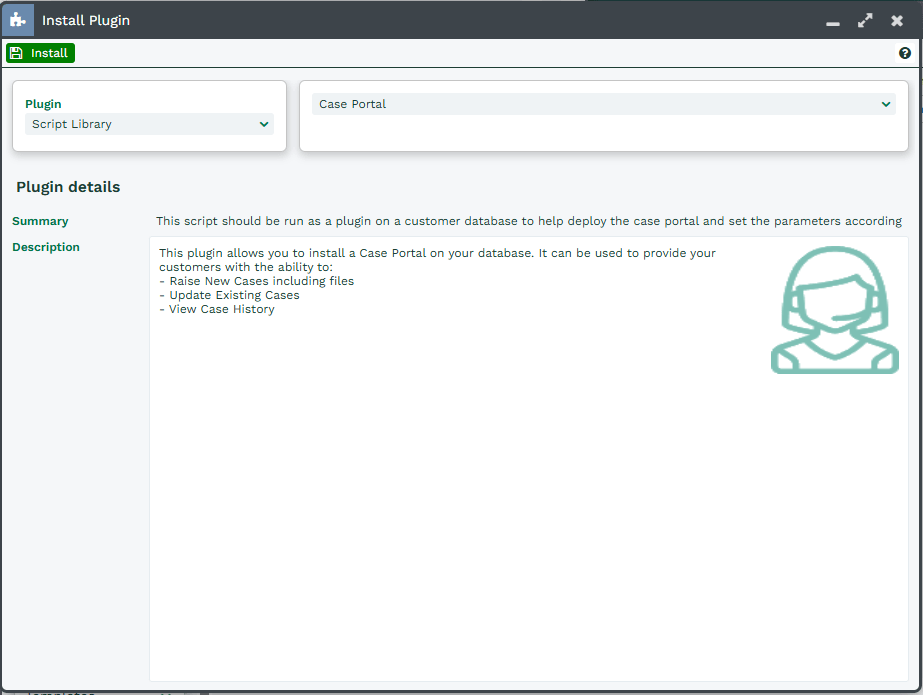Open the Case Portal selection dropdown

coord(604,104)
